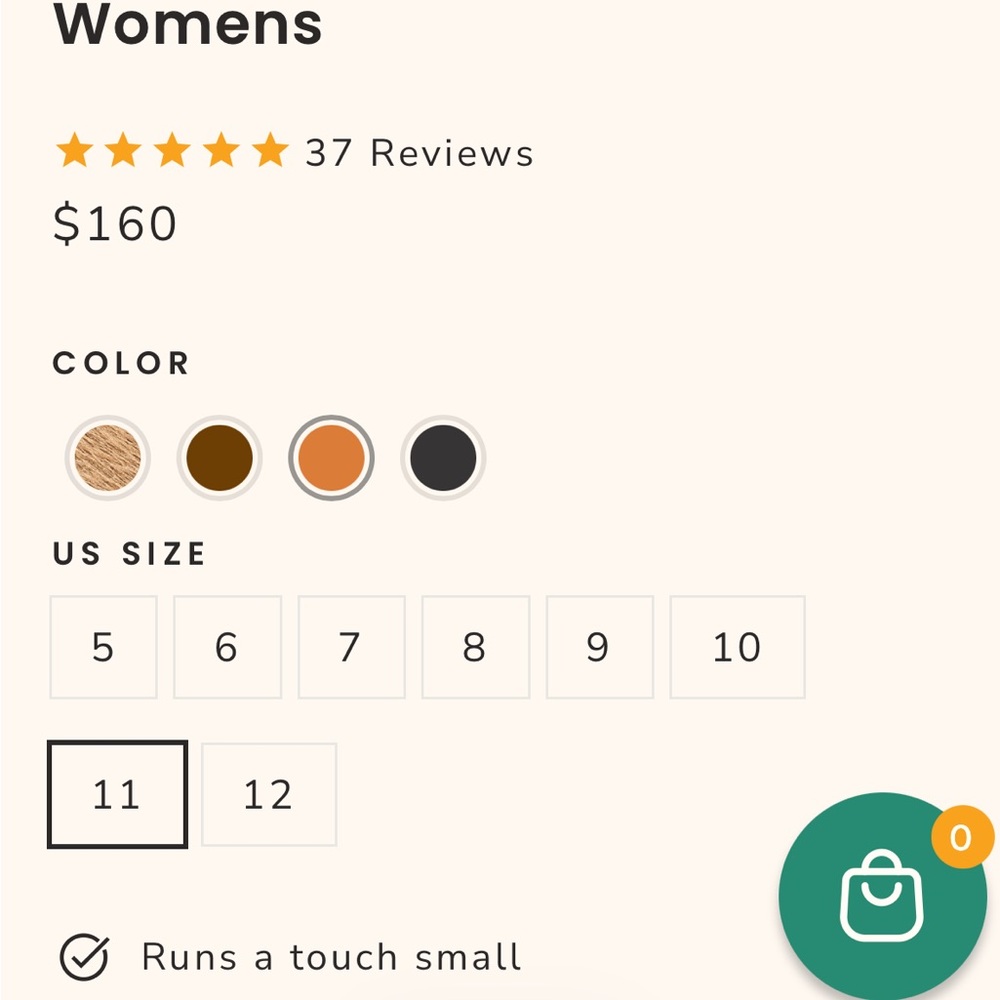The height and width of the screenshot is (1000, 1000).
Task: Click the fifth rating star
Action: (270, 151)
